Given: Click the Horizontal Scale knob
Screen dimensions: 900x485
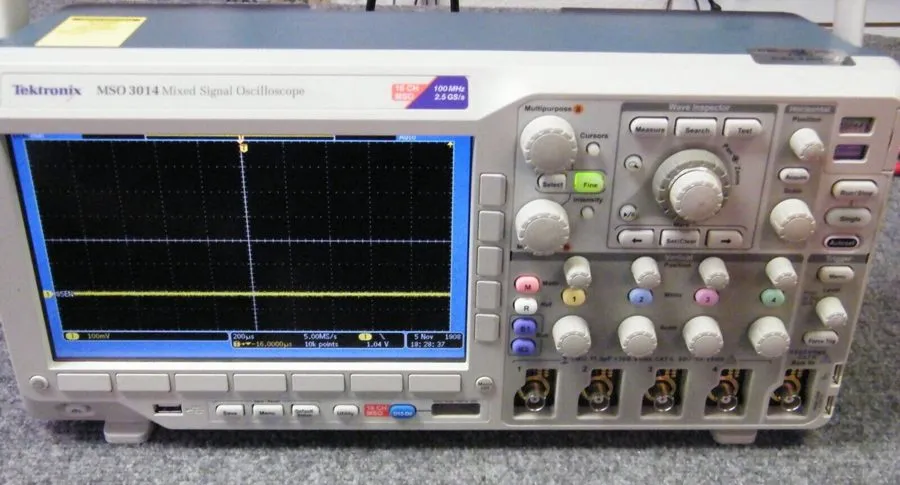Looking at the screenshot, I should tap(792, 220).
